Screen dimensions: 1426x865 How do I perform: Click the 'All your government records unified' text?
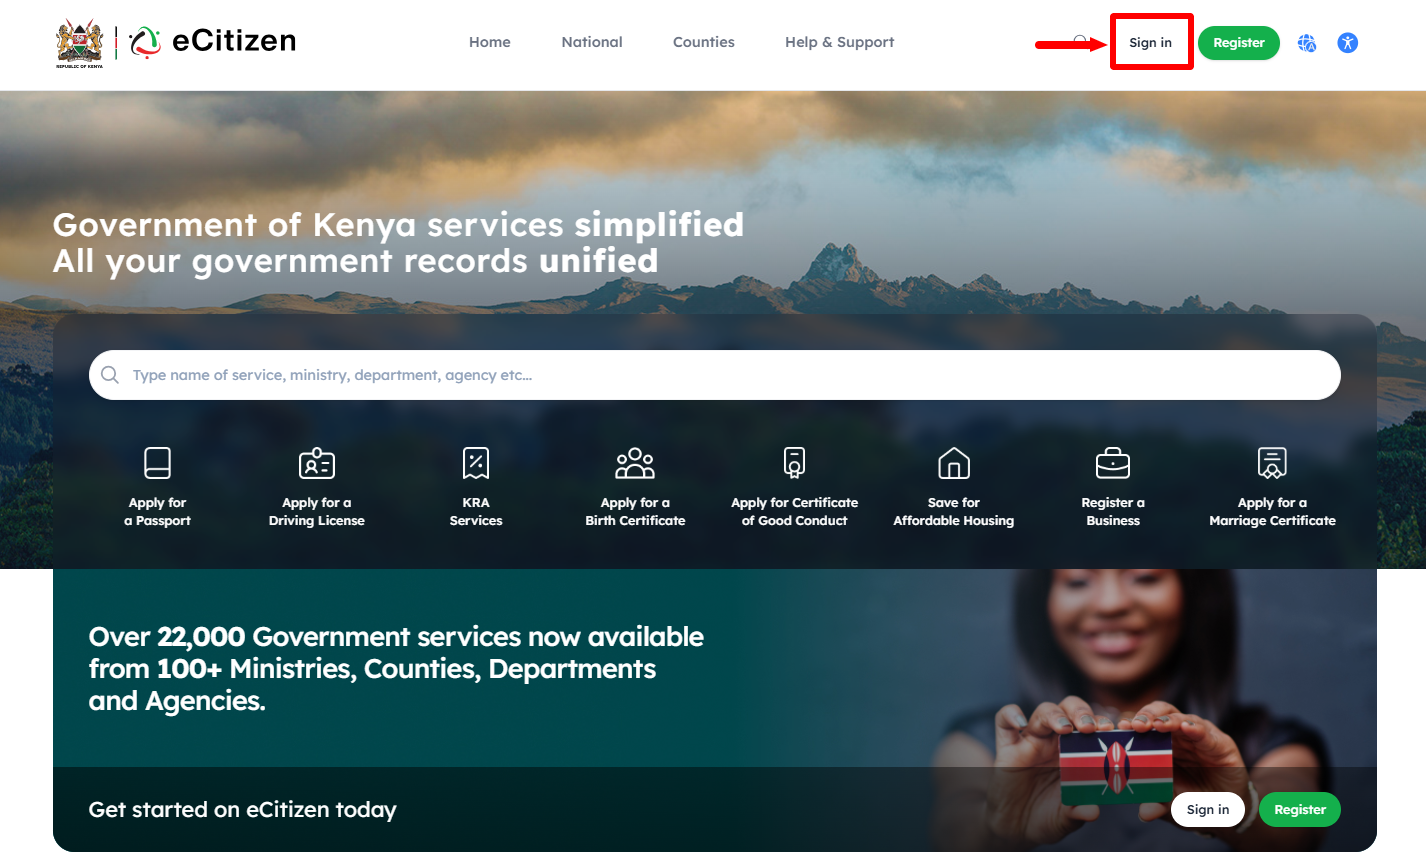[x=355, y=261]
